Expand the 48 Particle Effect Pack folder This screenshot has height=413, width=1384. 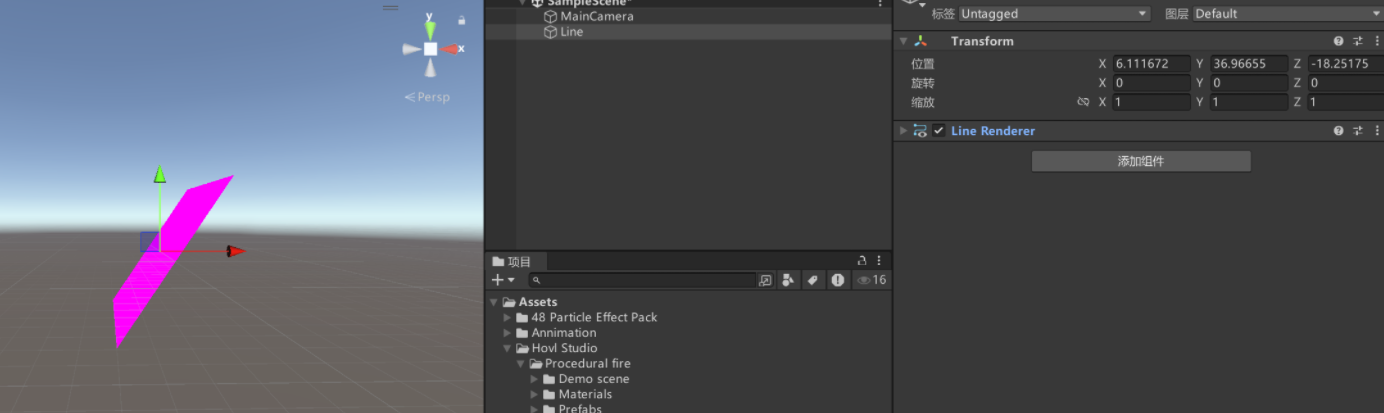pos(507,317)
